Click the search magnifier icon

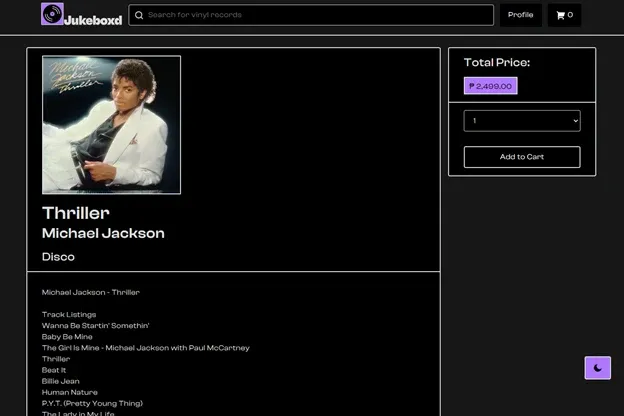(139, 15)
